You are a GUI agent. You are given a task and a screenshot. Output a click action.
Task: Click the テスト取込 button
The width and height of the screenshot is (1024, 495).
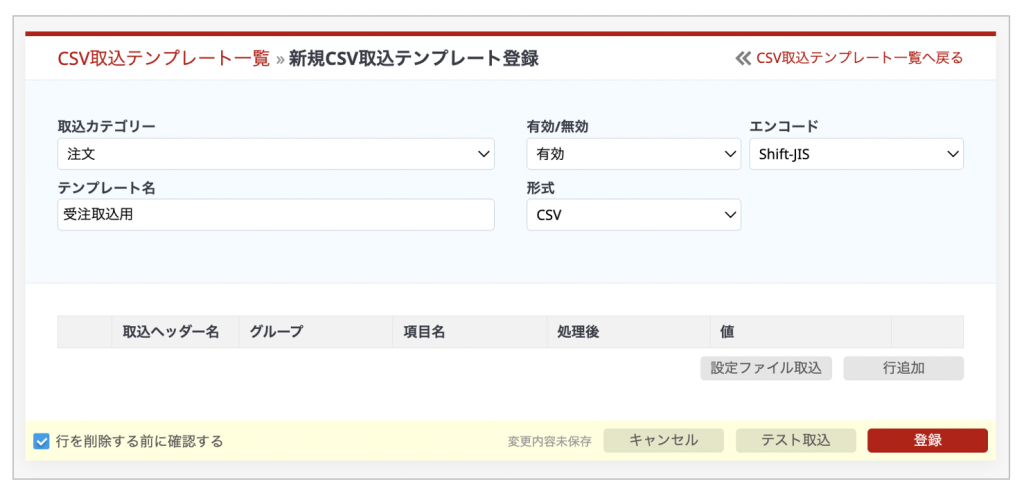(795, 441)
